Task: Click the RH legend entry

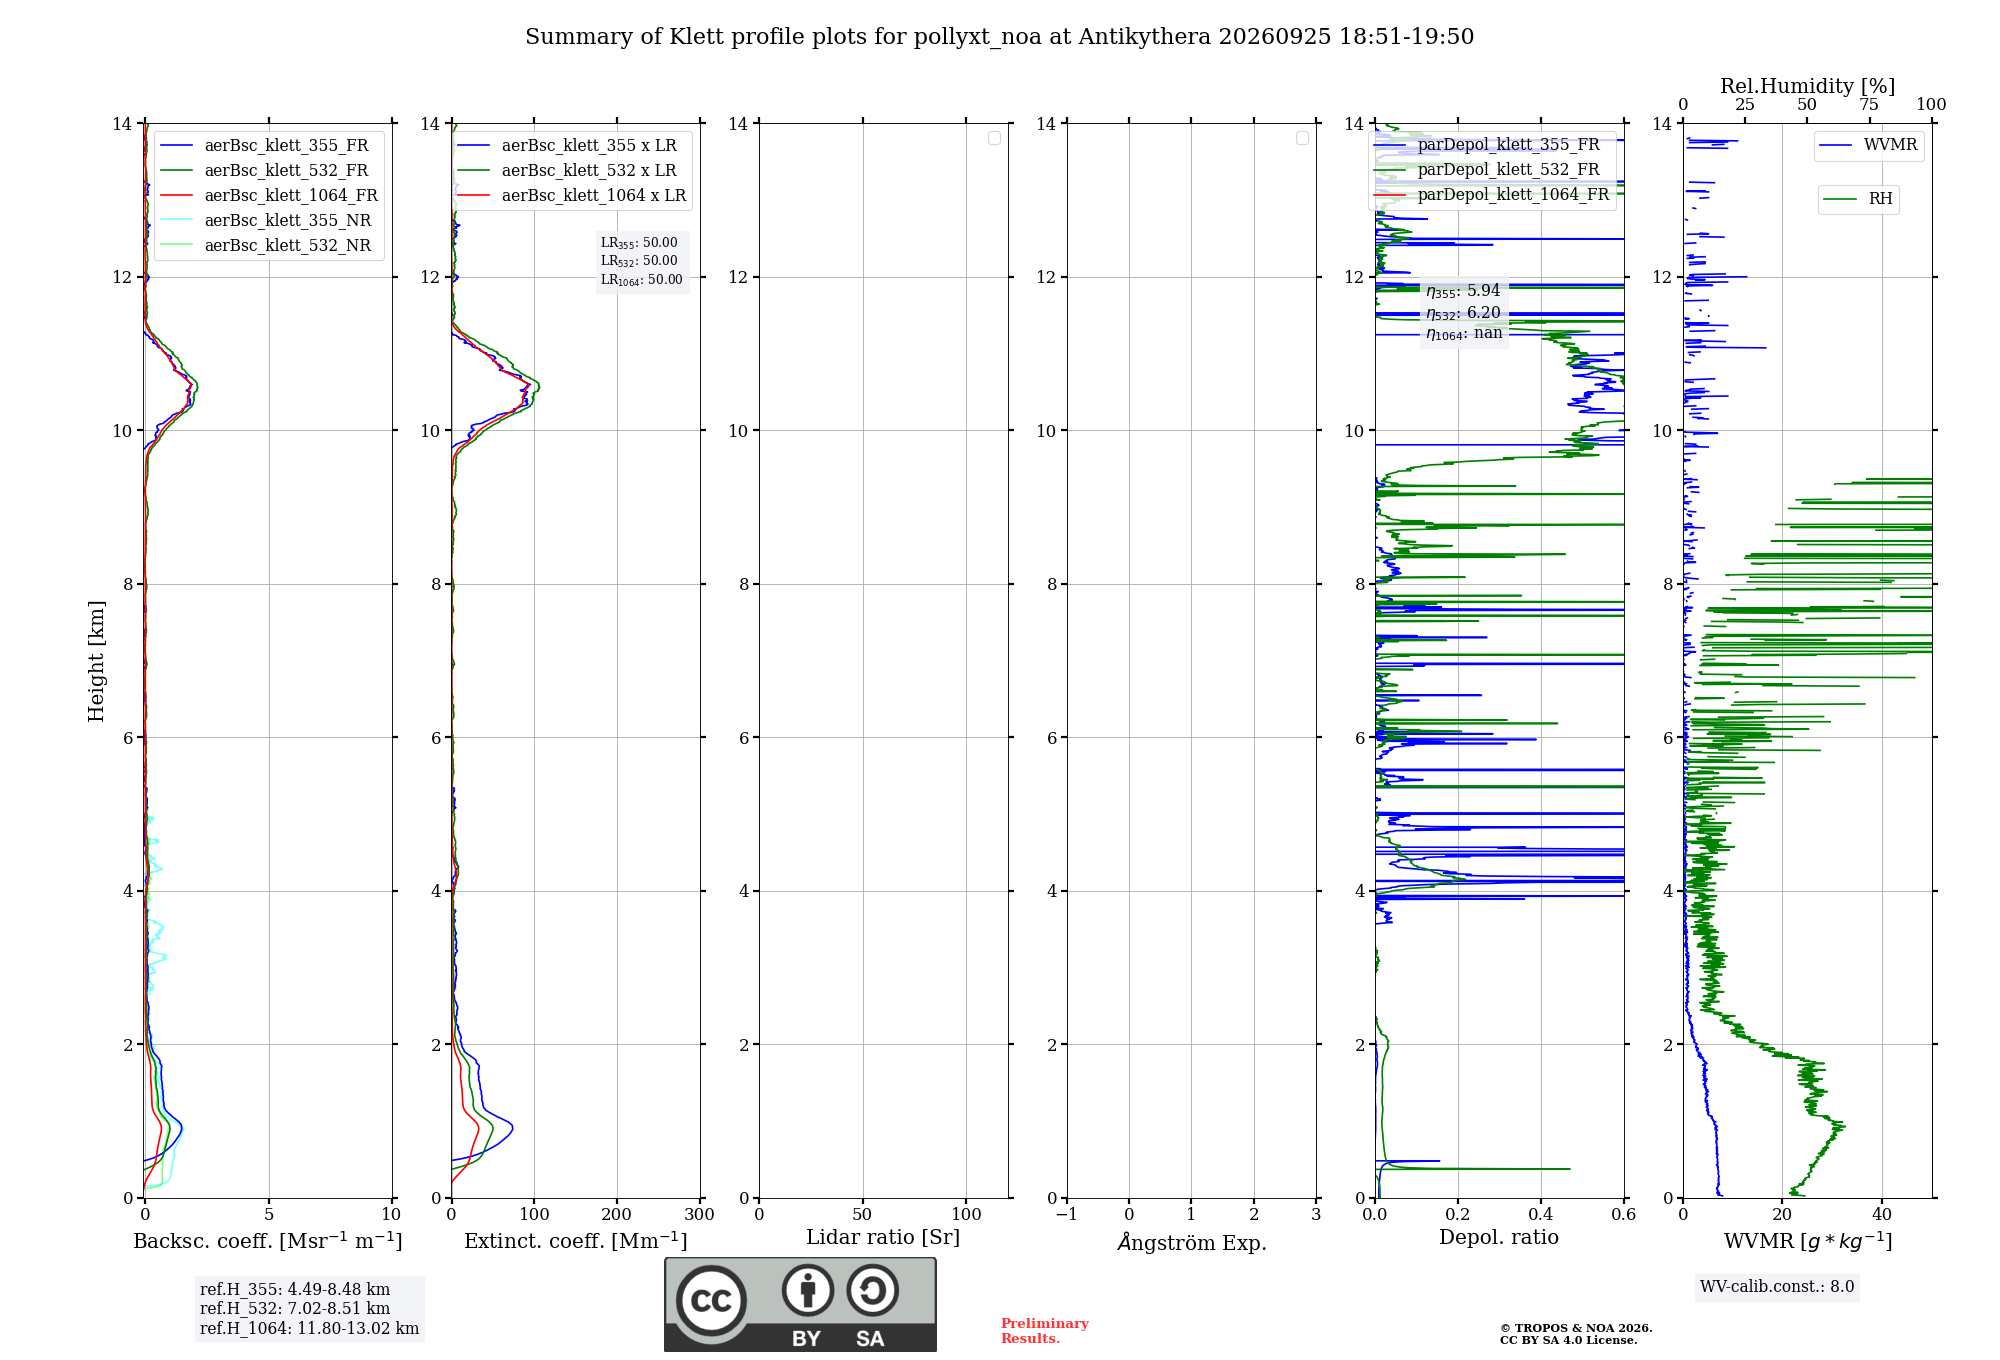Action: [x=1858, y=199]
